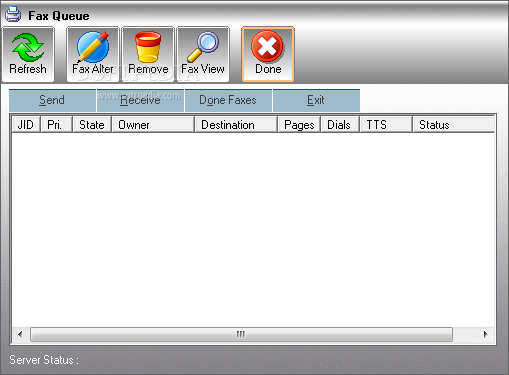Screen dimensions: 509x375
Task: Click the Dials column header
Action: (340, 125)
